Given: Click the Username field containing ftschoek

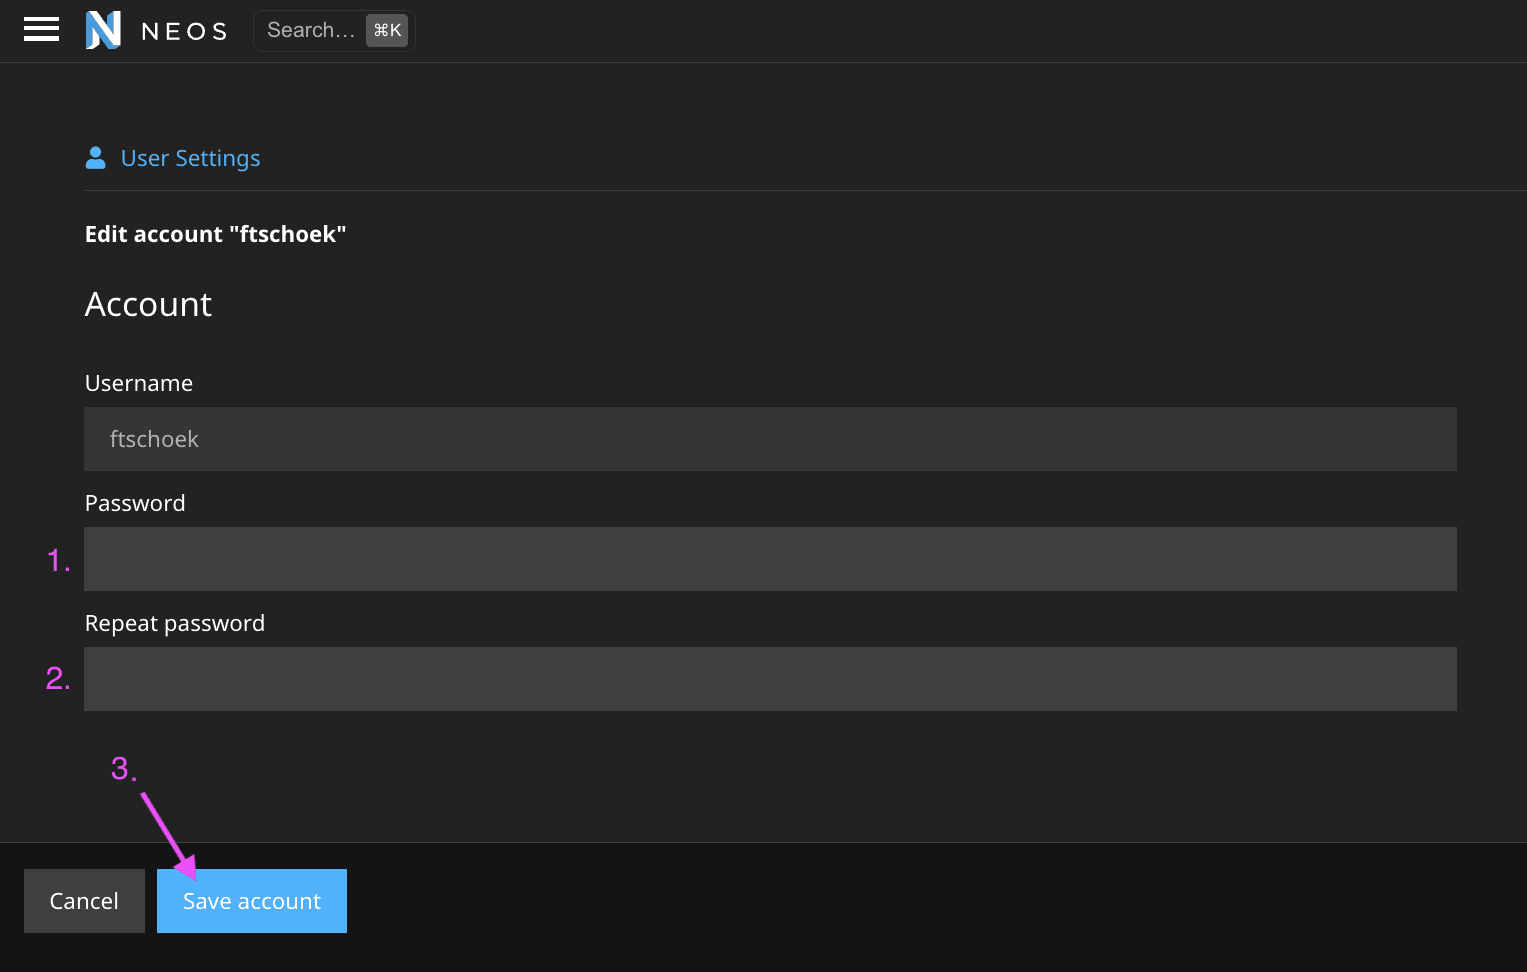Looking at the screenshot, I should [770, 439].
